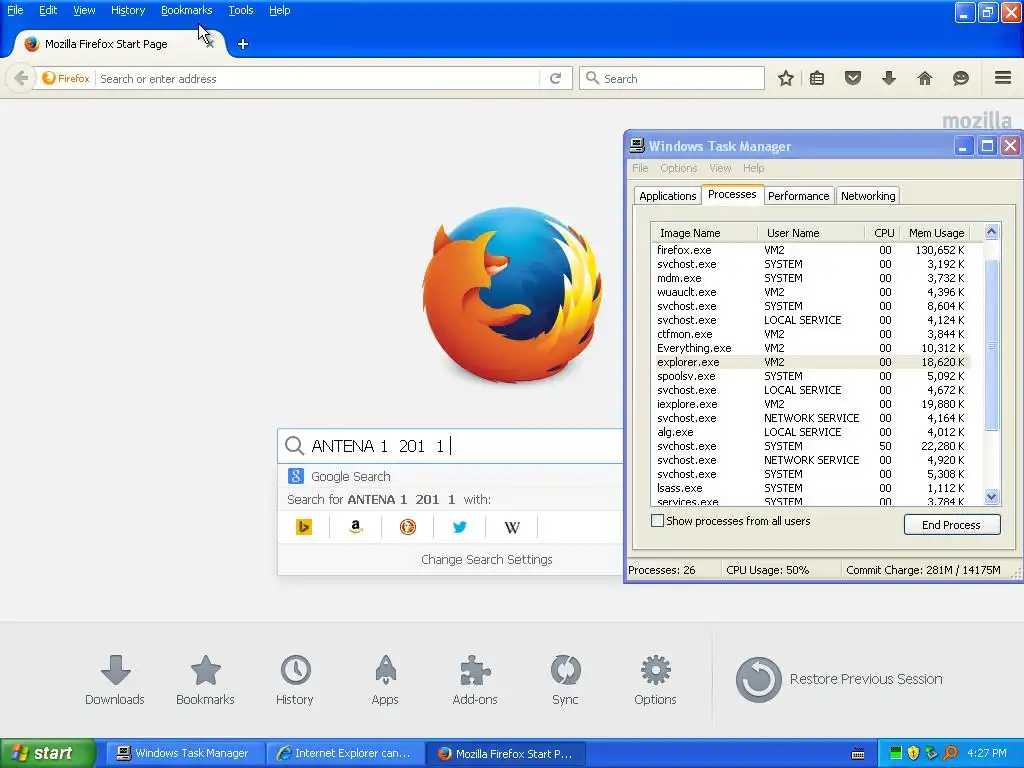
Task: Open Firefox Tools menu
Action: pyautogui.click(x=240, y=10)
